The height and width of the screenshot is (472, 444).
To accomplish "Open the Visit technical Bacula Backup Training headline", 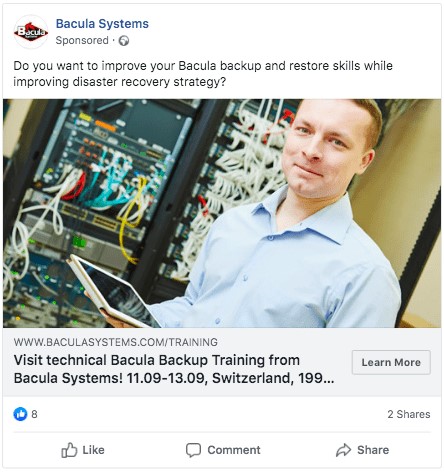I will point(174,369).
